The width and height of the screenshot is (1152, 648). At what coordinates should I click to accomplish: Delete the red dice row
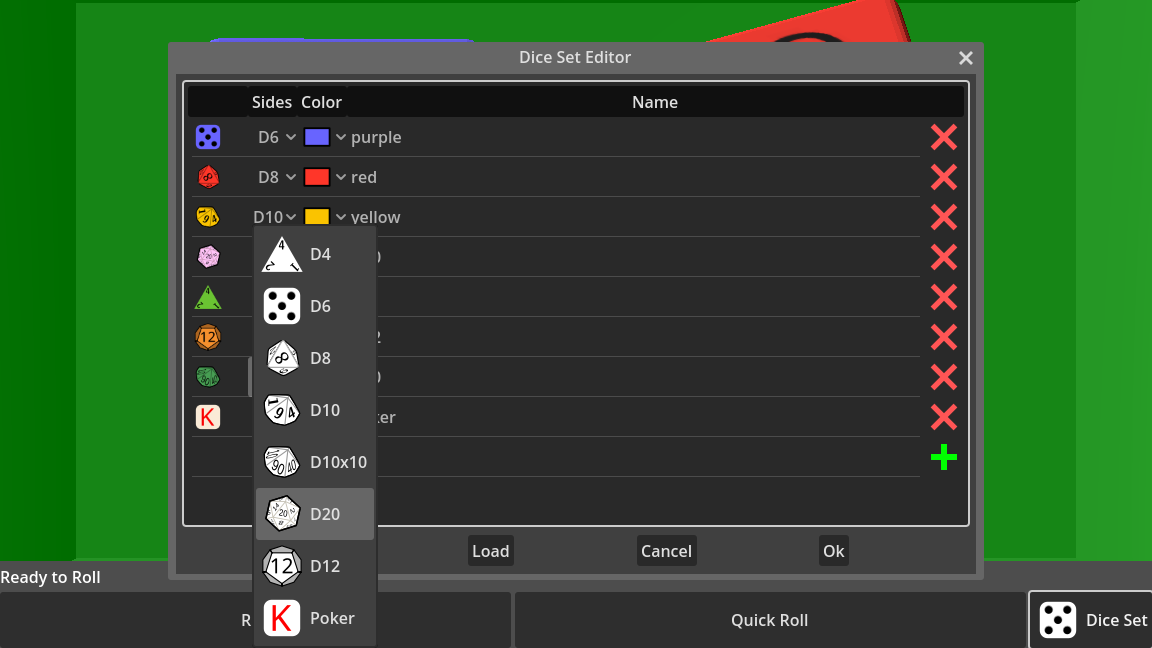point(943,177)
